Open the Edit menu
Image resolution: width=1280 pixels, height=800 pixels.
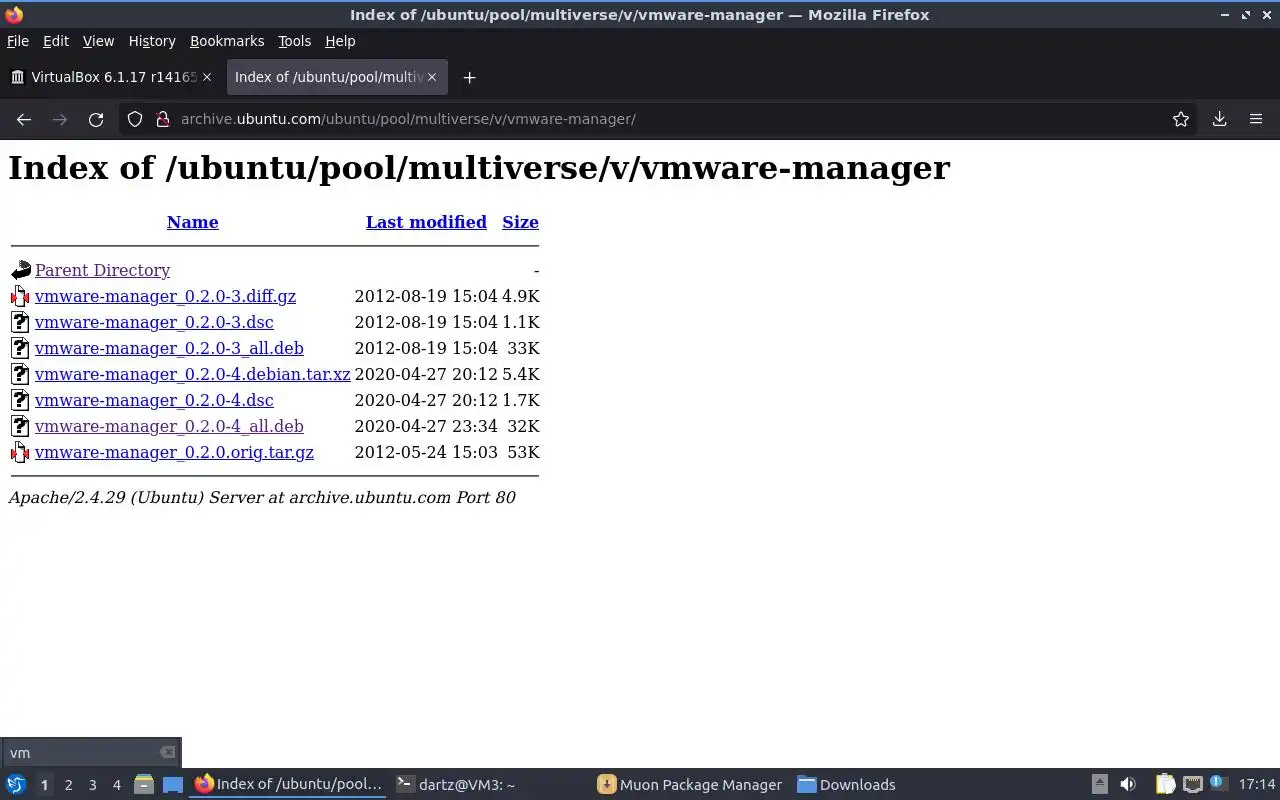pyautogui.click(x=56, y=41)
